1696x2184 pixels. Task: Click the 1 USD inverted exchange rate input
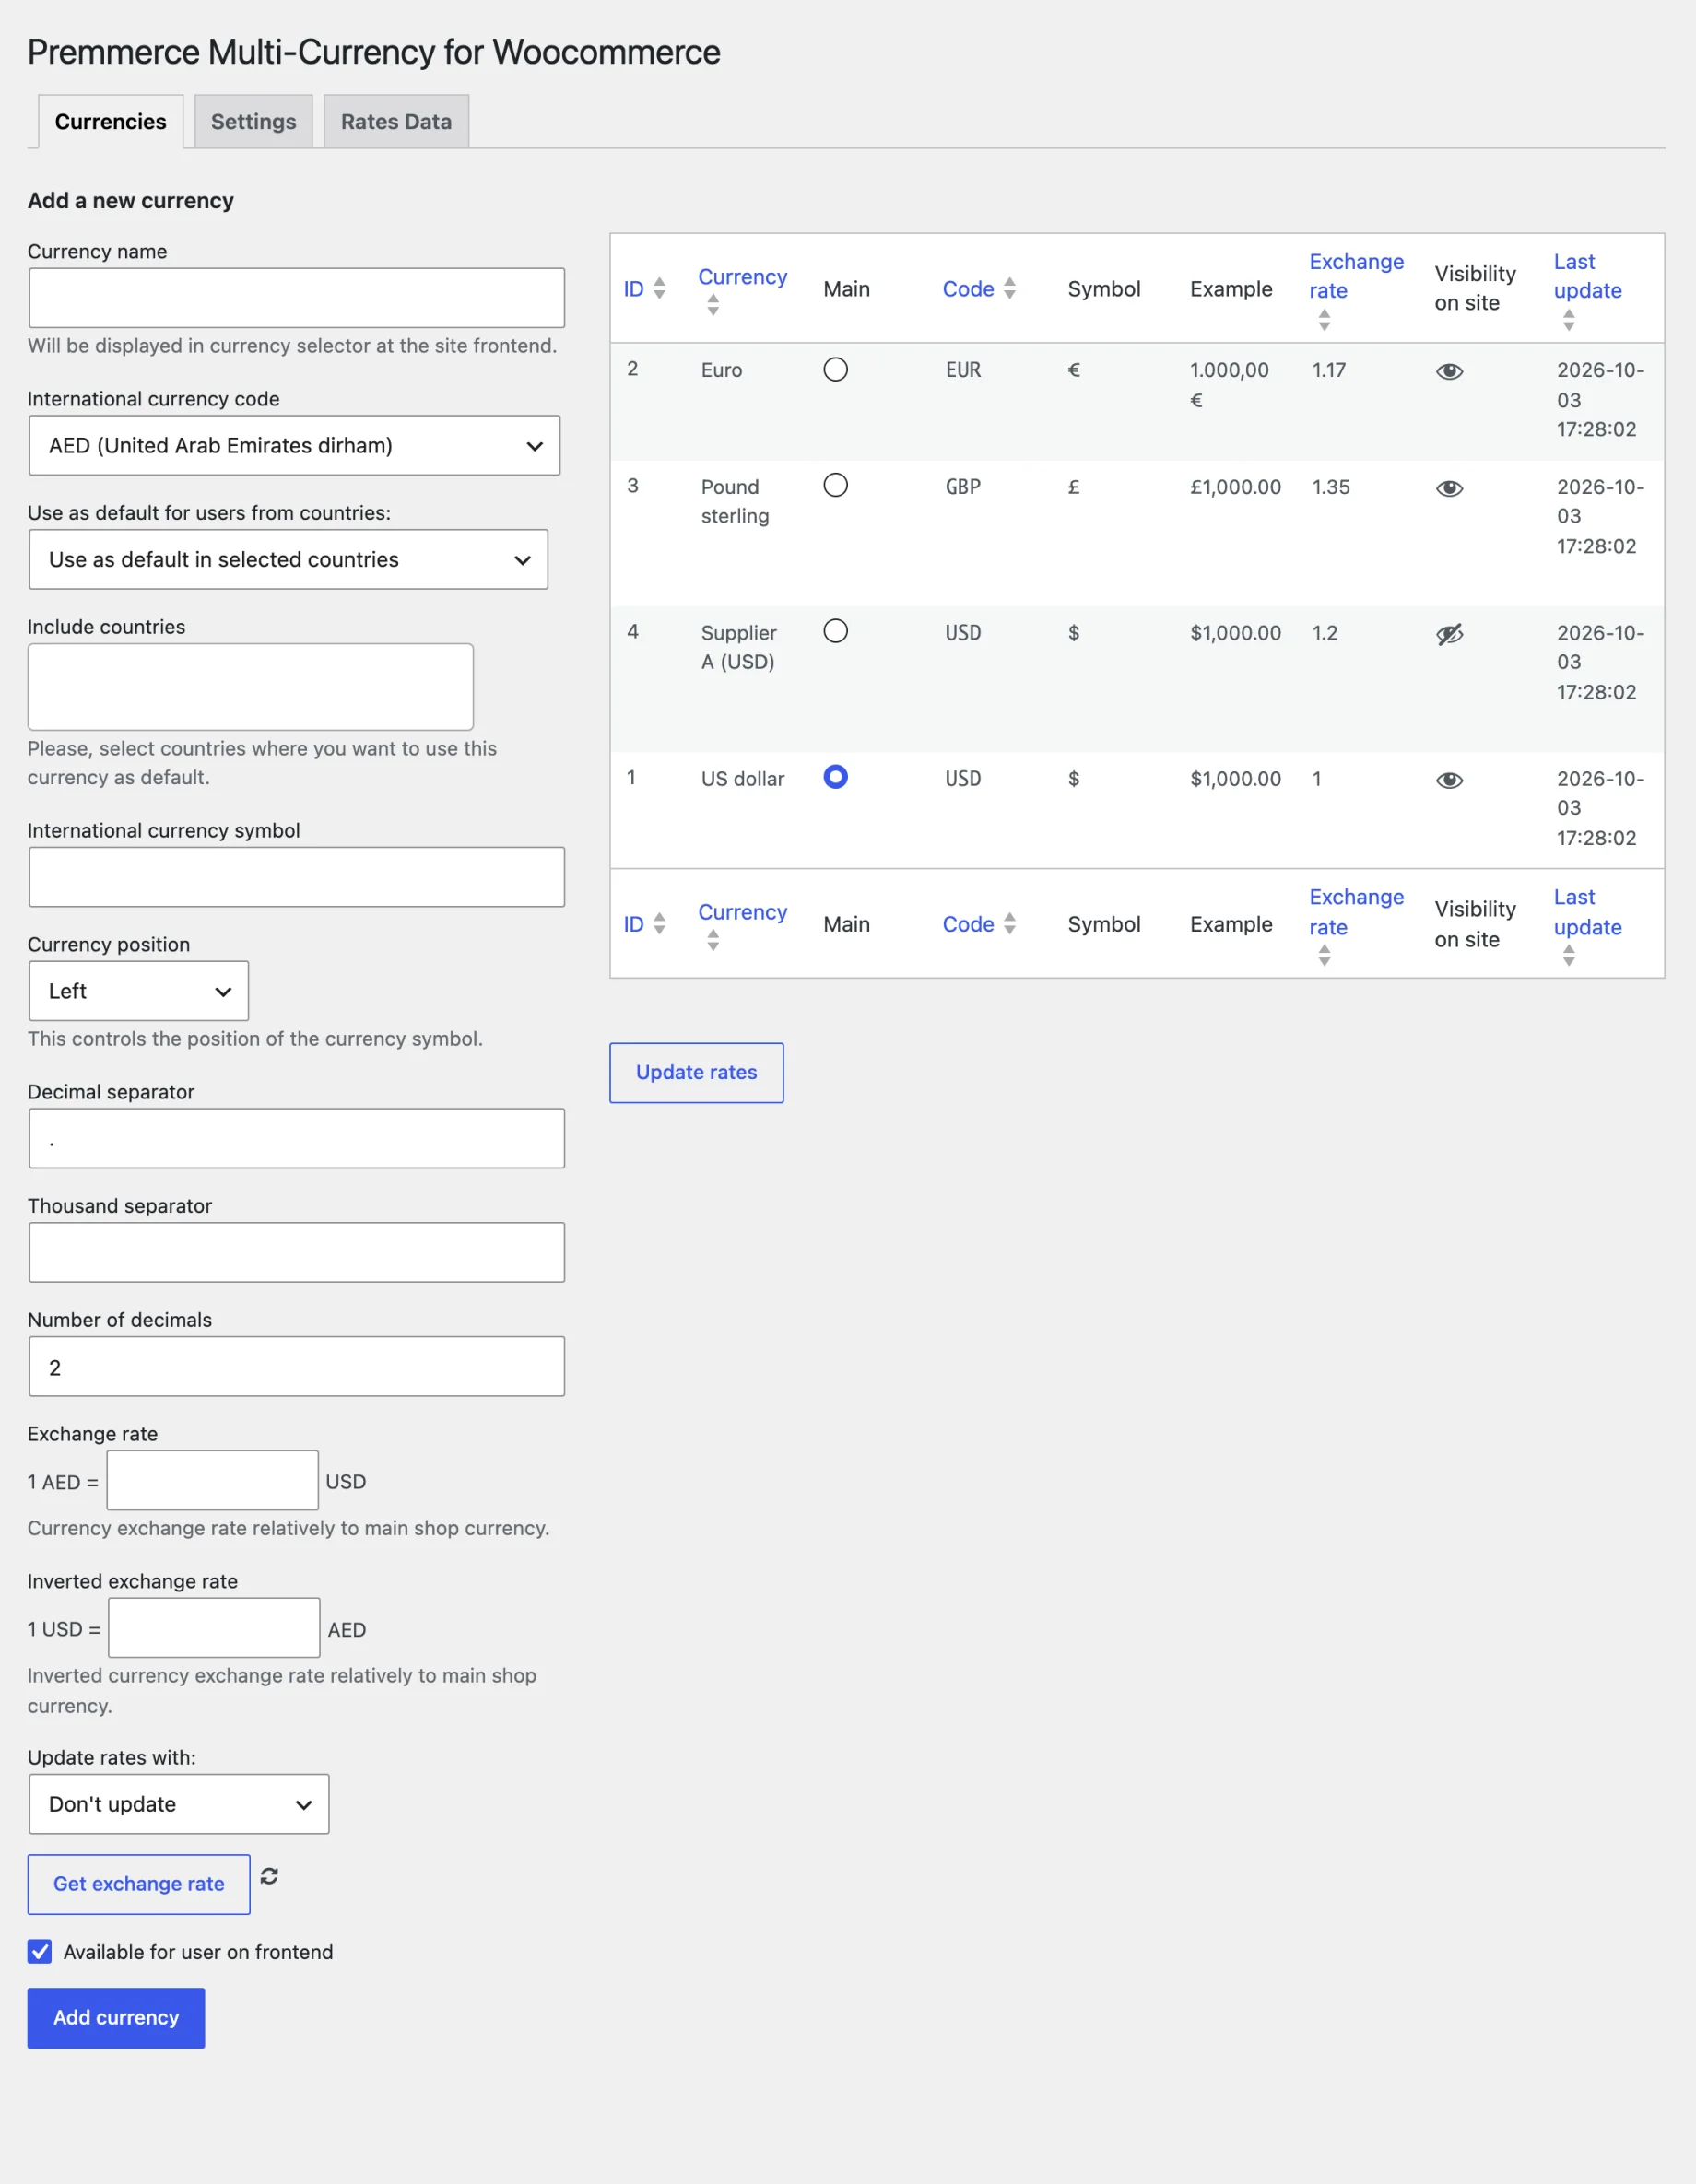click(215, 1629)
